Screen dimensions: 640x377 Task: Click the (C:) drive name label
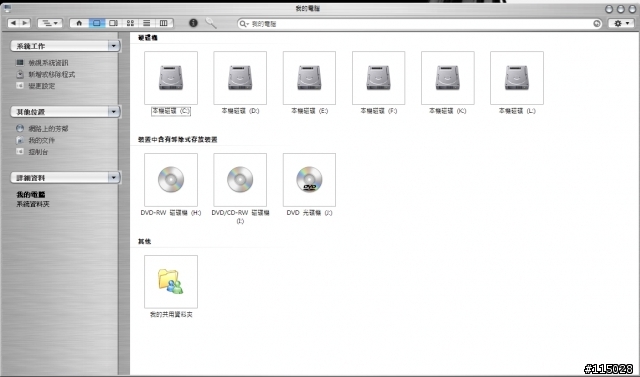coord(171,111)
